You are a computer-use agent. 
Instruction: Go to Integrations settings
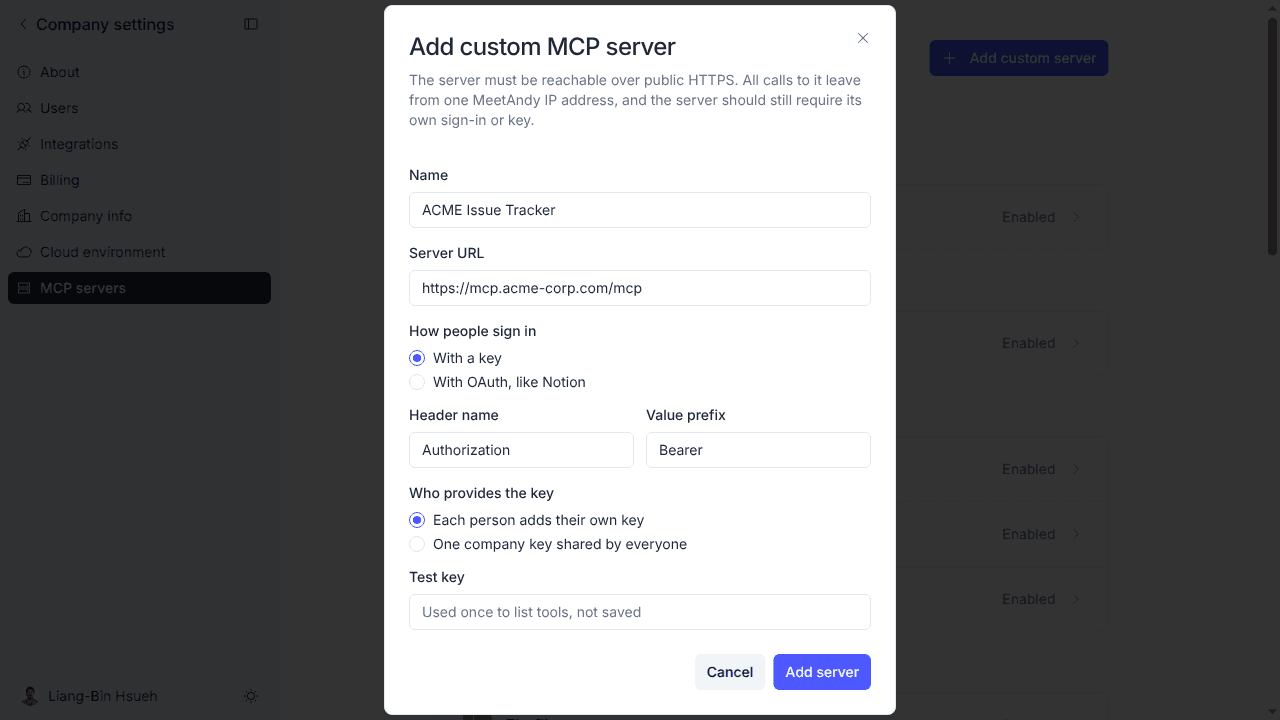click(139, 144)
